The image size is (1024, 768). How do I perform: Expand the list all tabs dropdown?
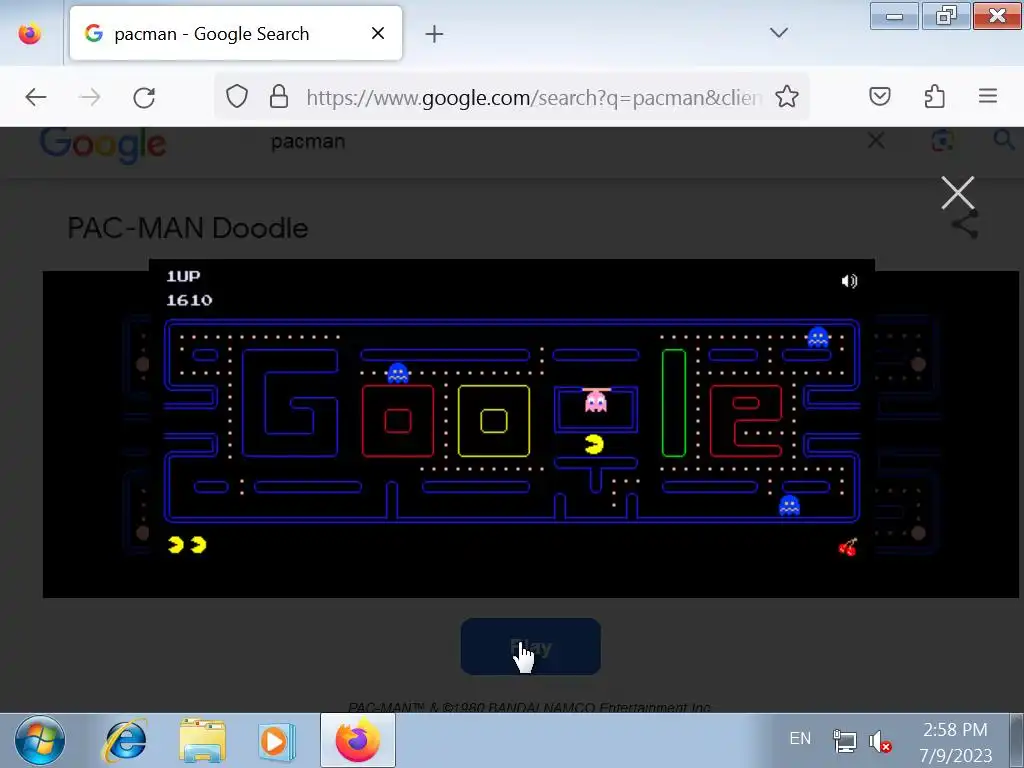point(778,33)
